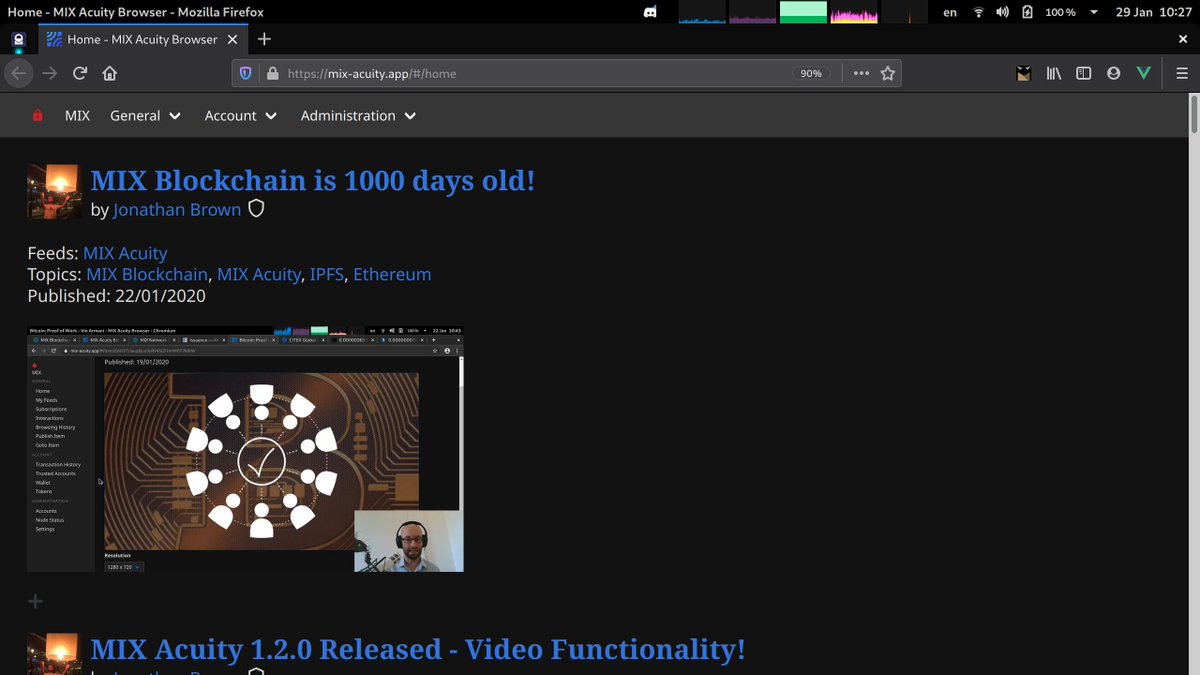The width and height of the screenshot is (1200, 675).
Task: Open the Ethereum topic link
Action: click(392, 274)
